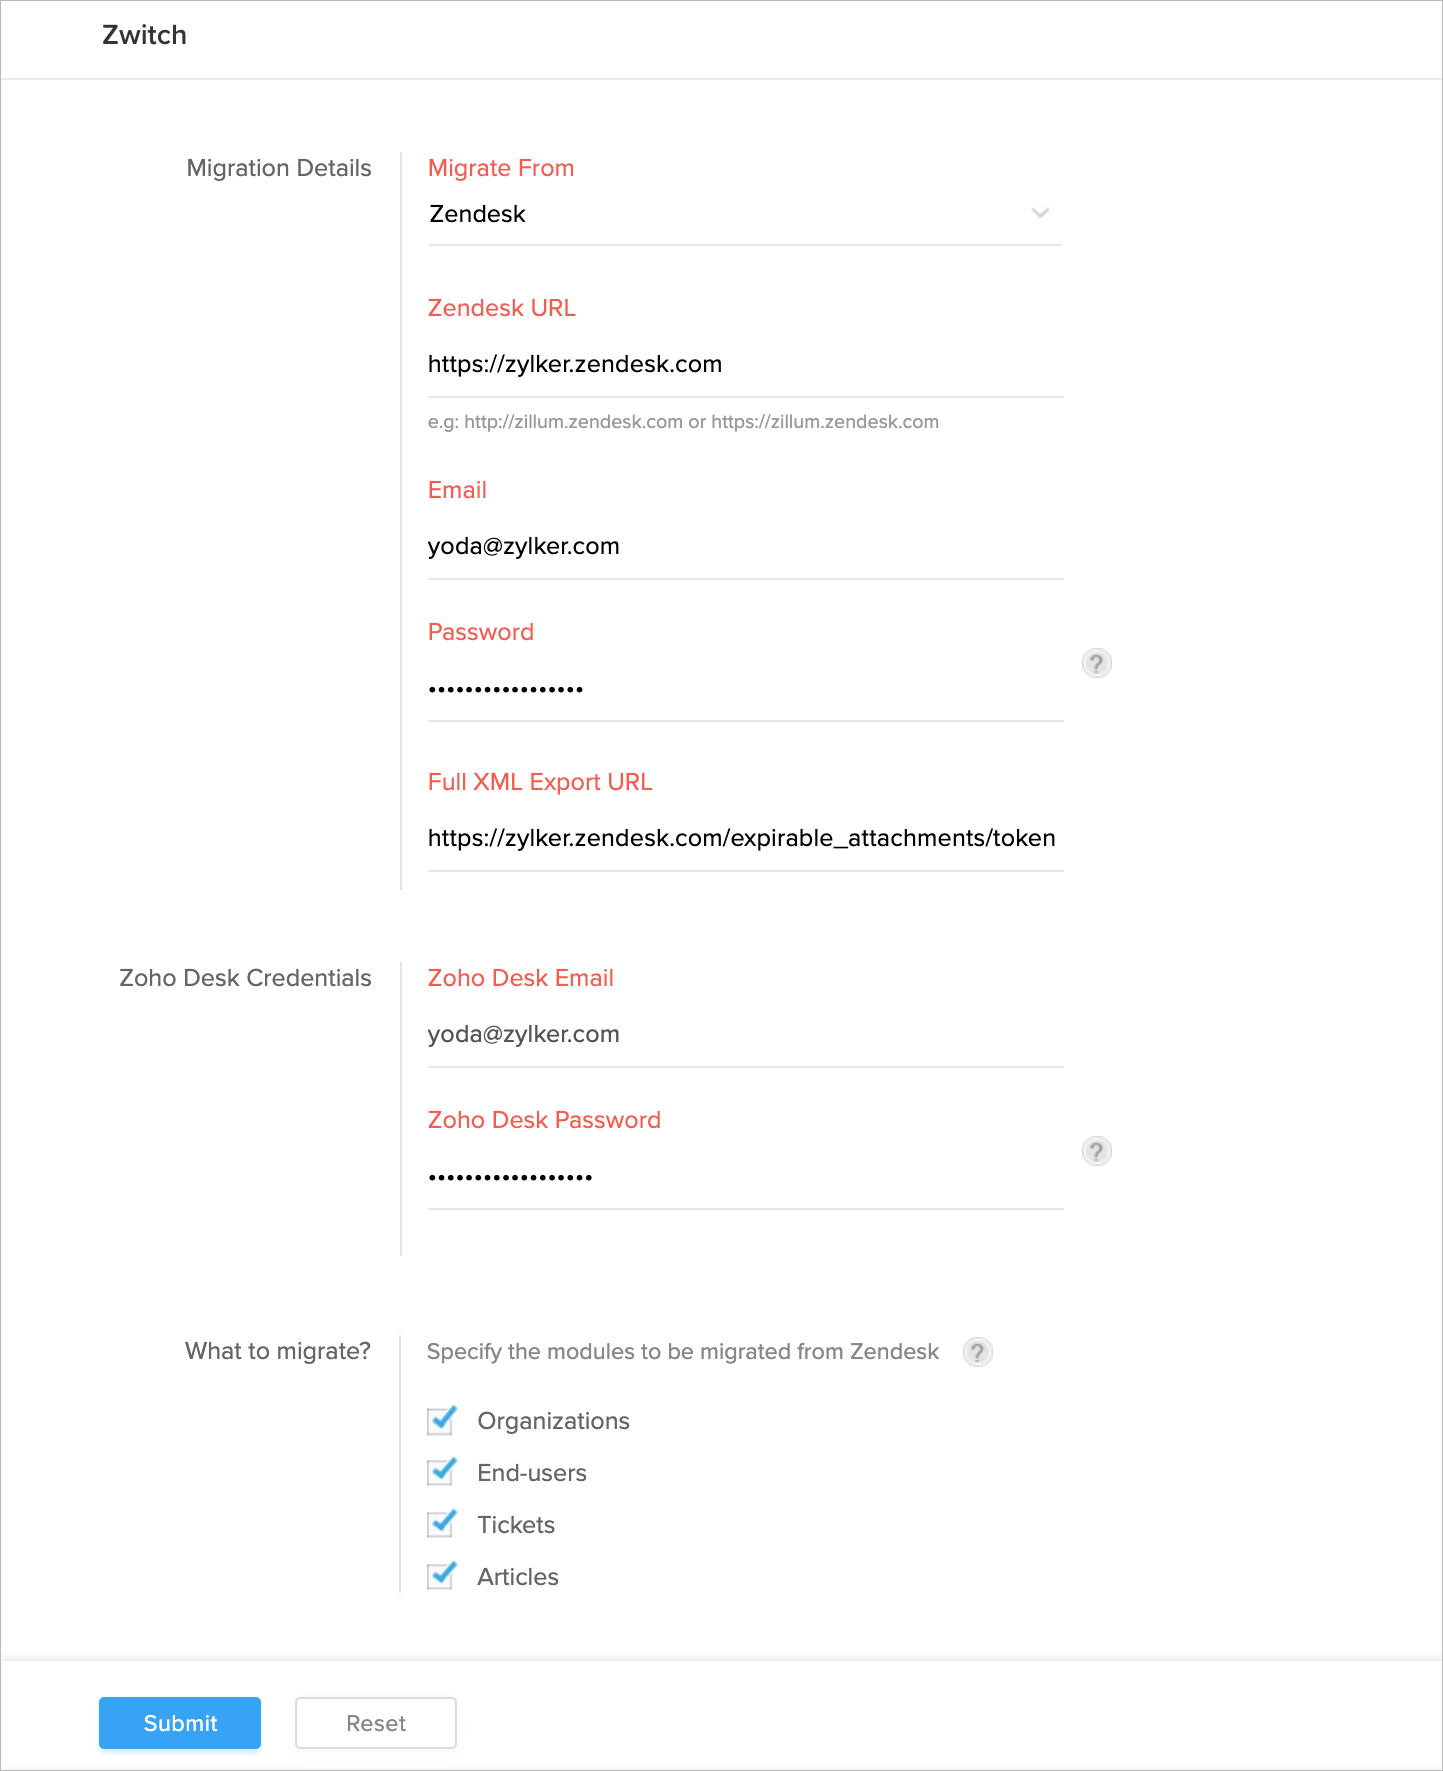Focus the Zoho Desk Email field
The width and height of the screenshot is (1443, 1771).
[x=744, y=1035]
